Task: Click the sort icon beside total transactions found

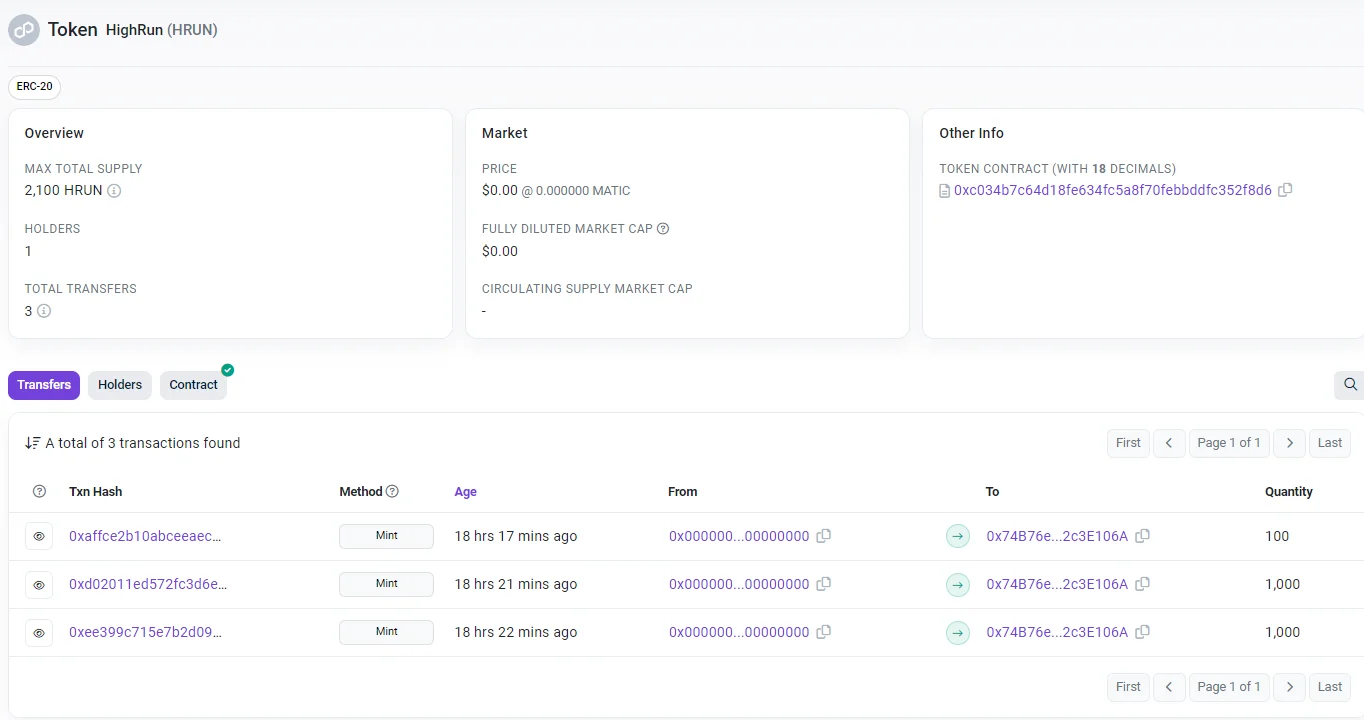Action: tap(33, 443)
